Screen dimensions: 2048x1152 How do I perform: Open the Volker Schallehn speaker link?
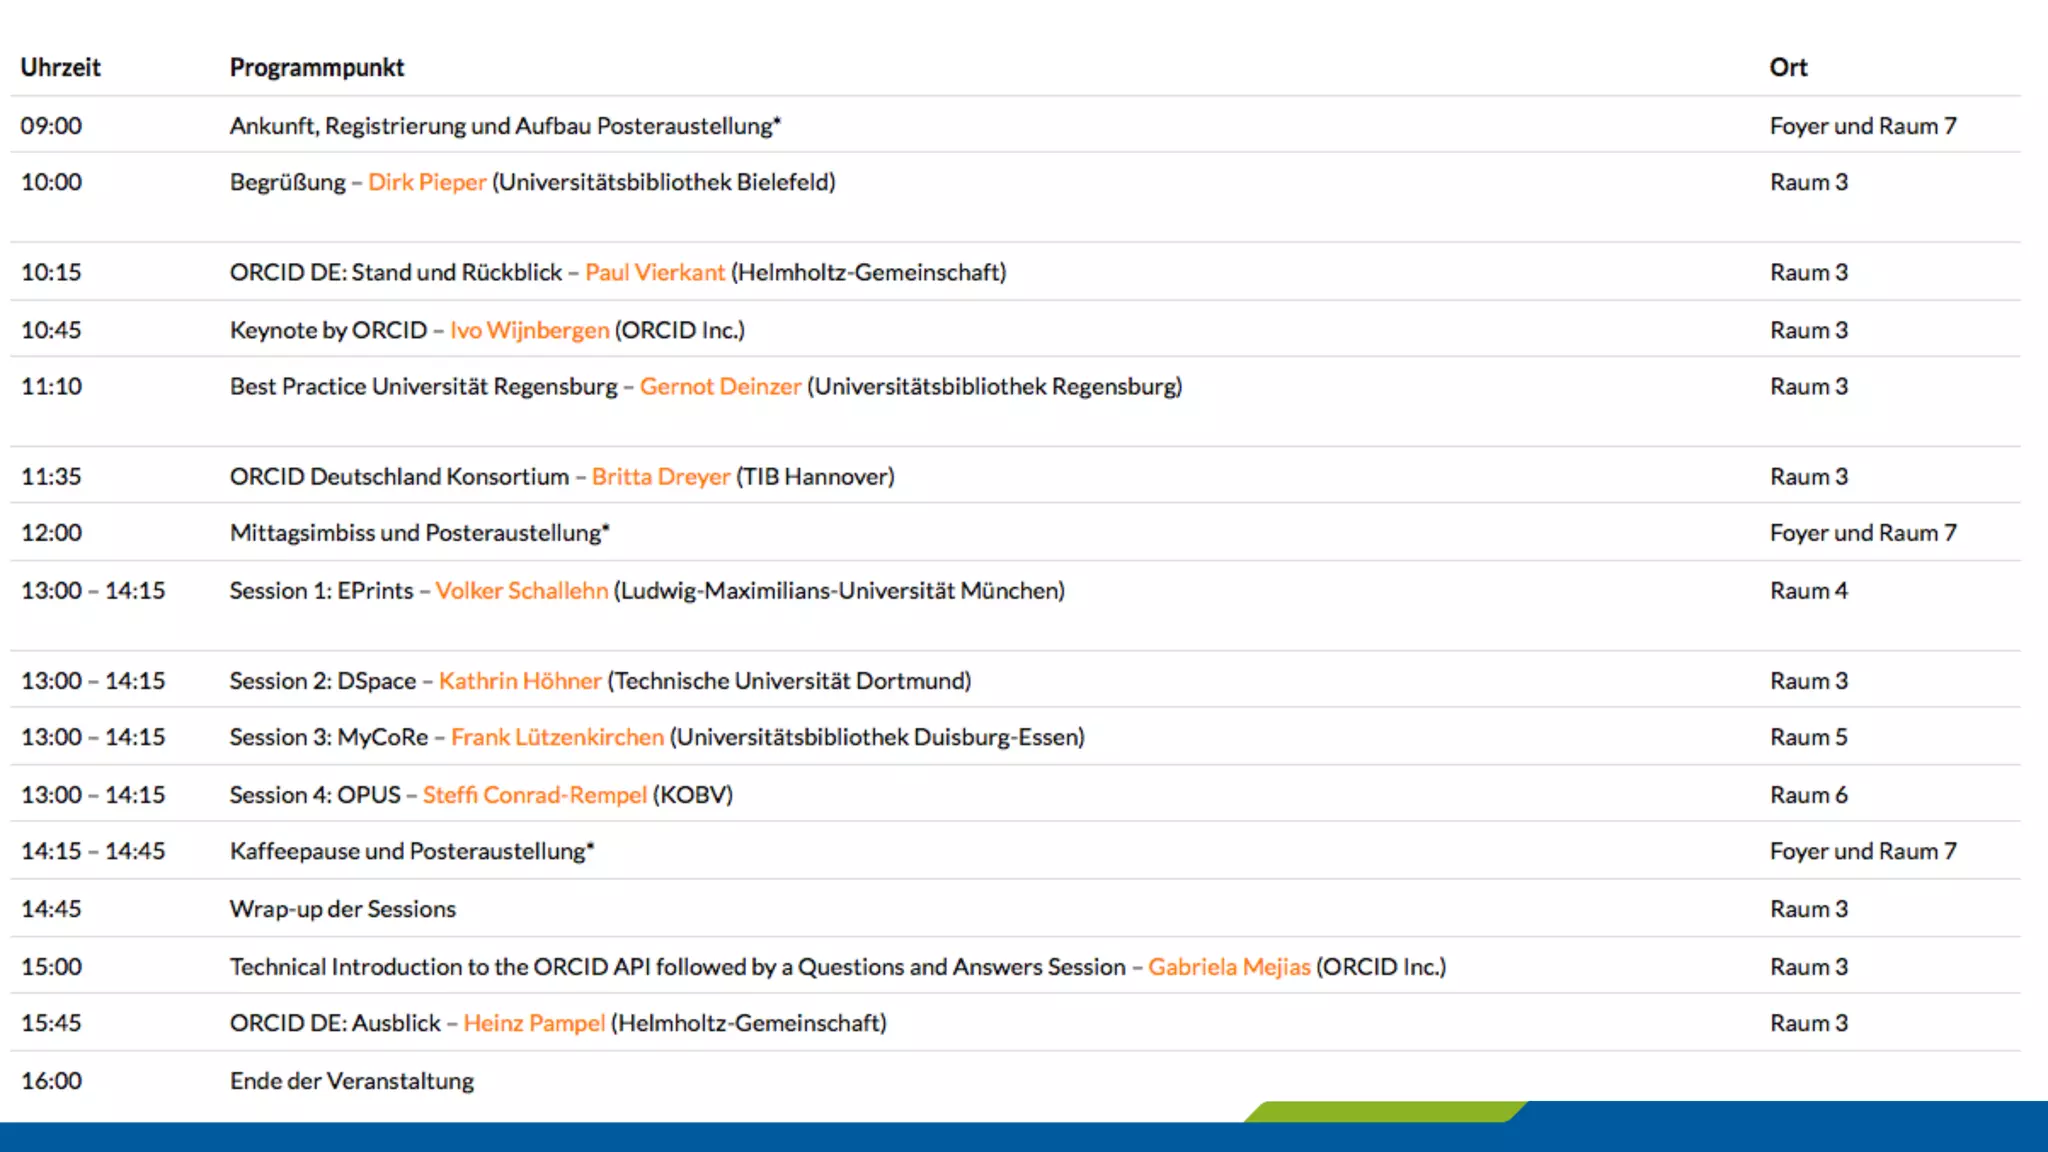coord(521,590)
